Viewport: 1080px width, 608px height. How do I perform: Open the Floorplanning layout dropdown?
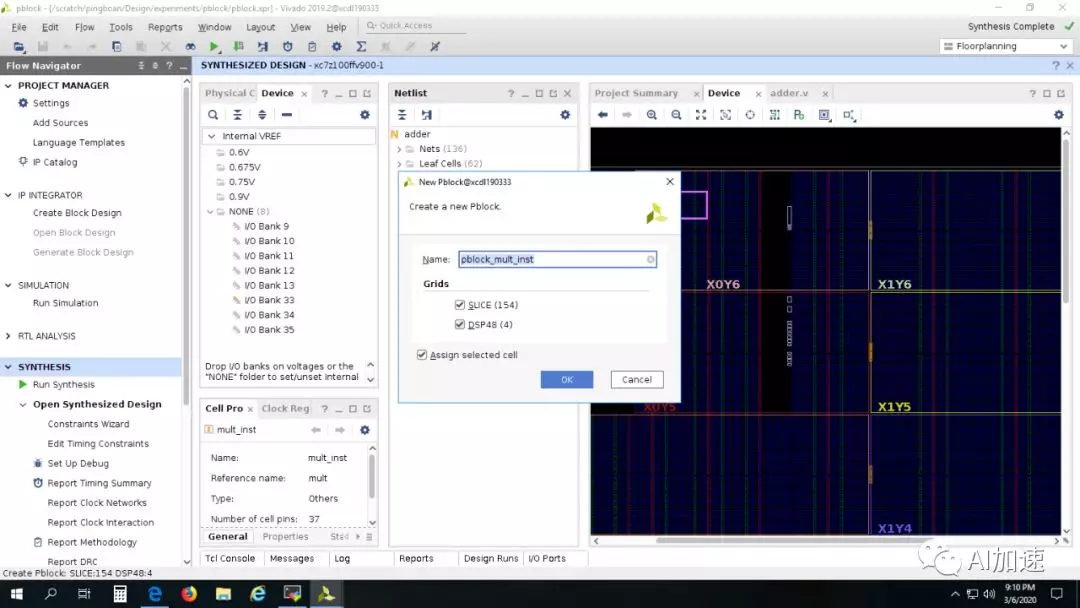coord(1007,47)
